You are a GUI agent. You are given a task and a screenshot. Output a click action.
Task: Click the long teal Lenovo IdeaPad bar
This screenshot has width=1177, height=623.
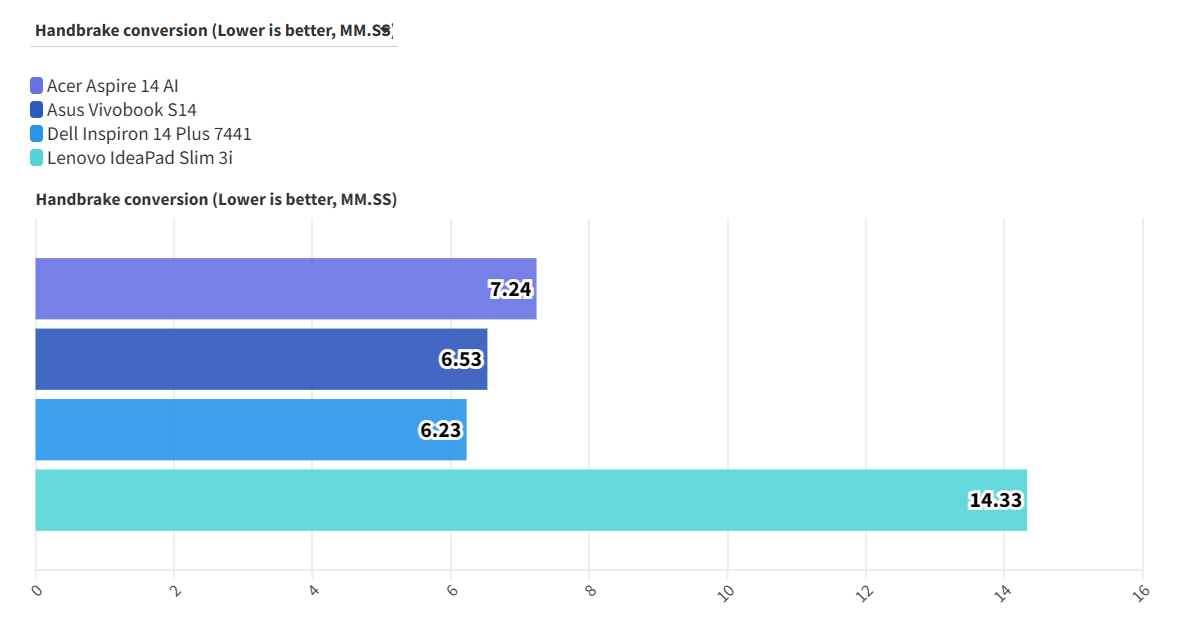pyautogui.click(x=500, y=500)
